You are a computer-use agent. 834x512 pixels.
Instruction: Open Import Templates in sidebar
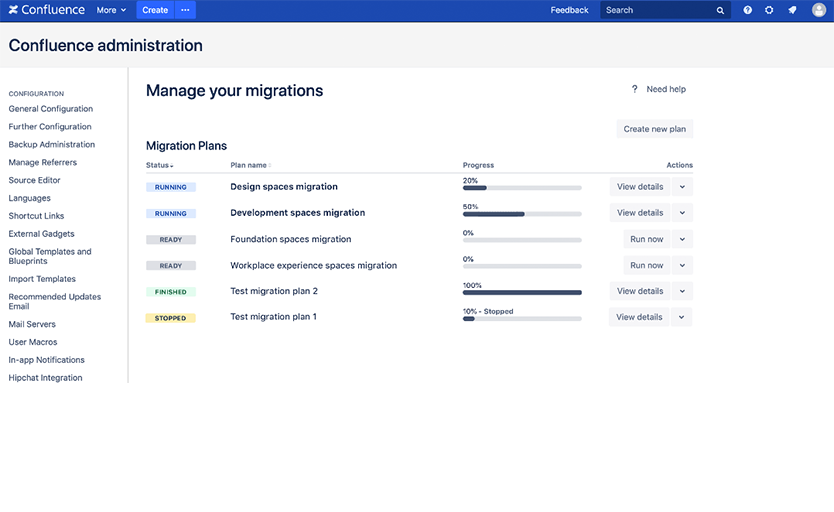click(42, 279)
